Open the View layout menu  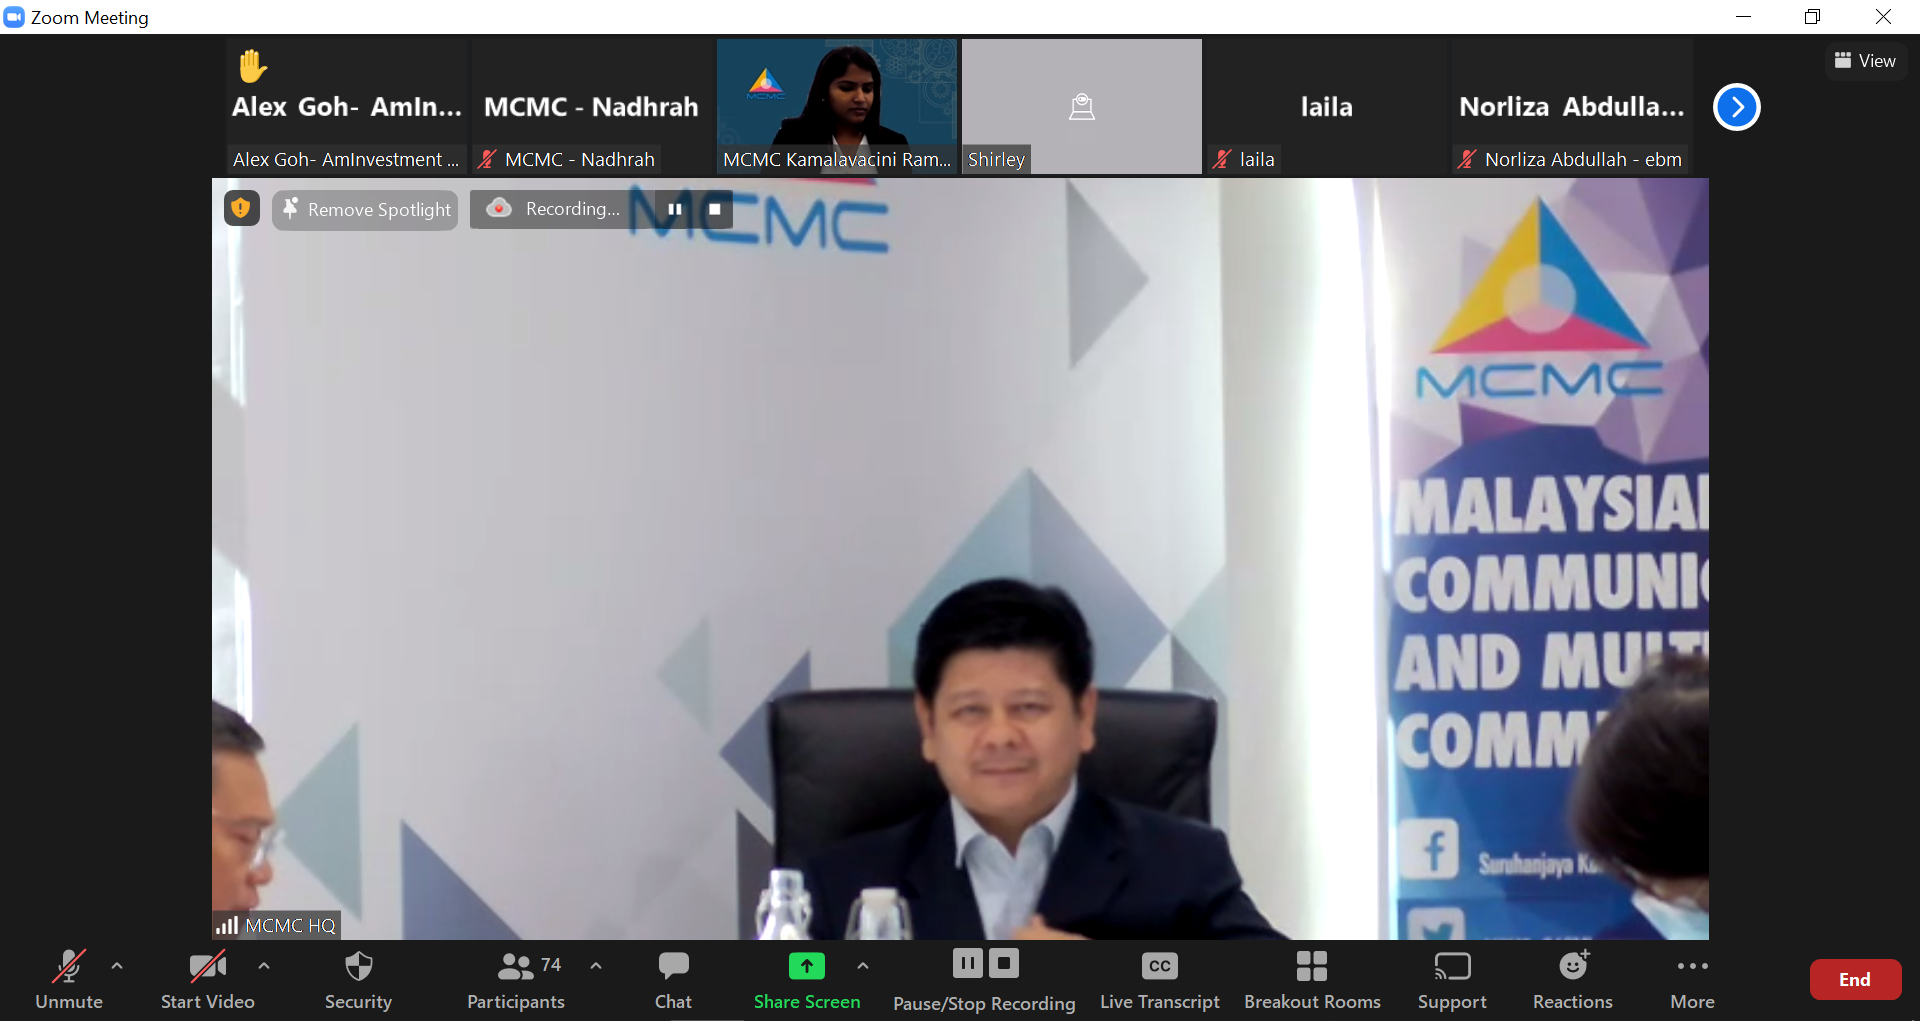1865,61
